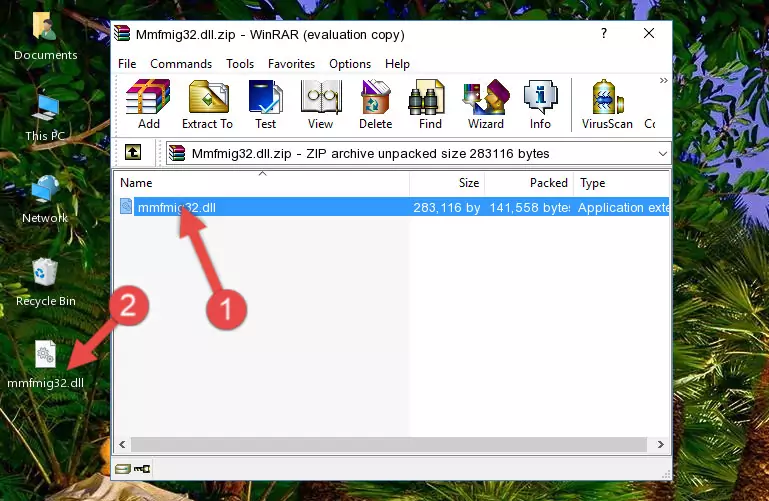This screenshot has width=769, height=501.
Task: Select the Network desktop icon
Action: point(45,200)
